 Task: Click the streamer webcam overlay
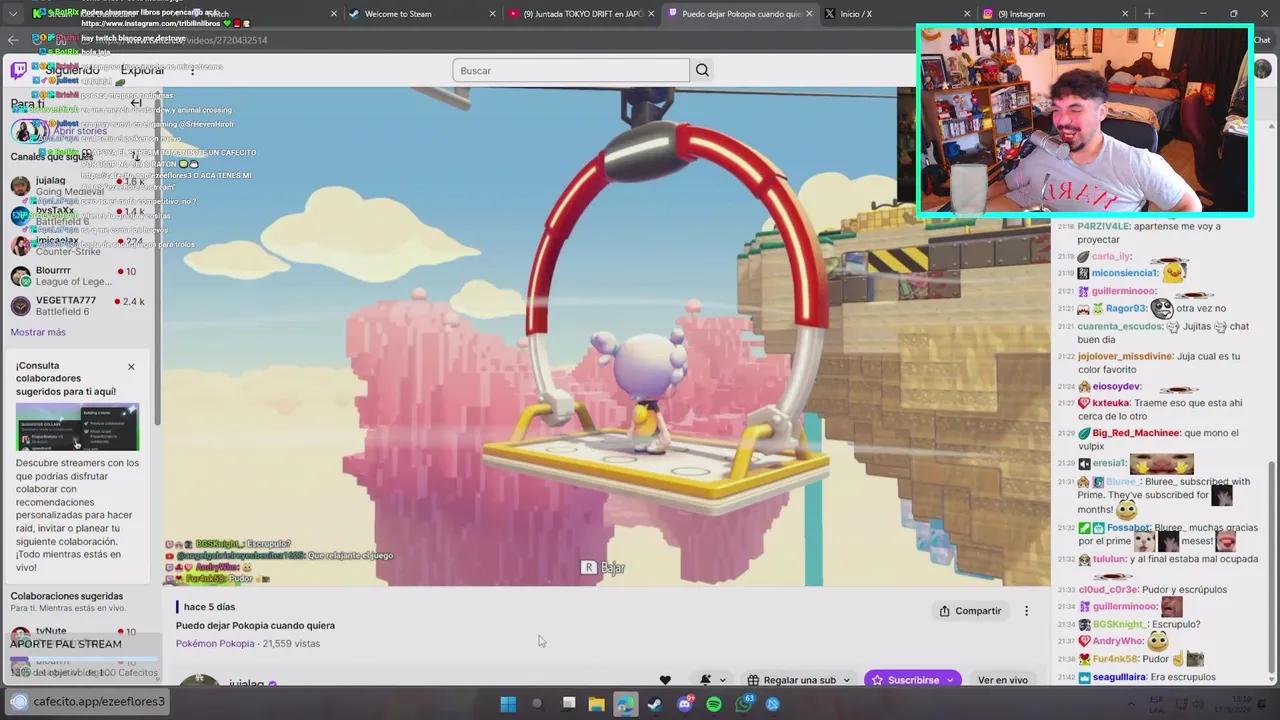(1085, 121)
